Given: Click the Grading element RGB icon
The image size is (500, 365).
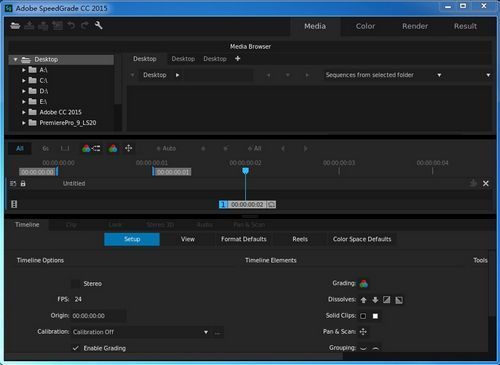Looking at the screenshot, I should (x=364, y=284).
